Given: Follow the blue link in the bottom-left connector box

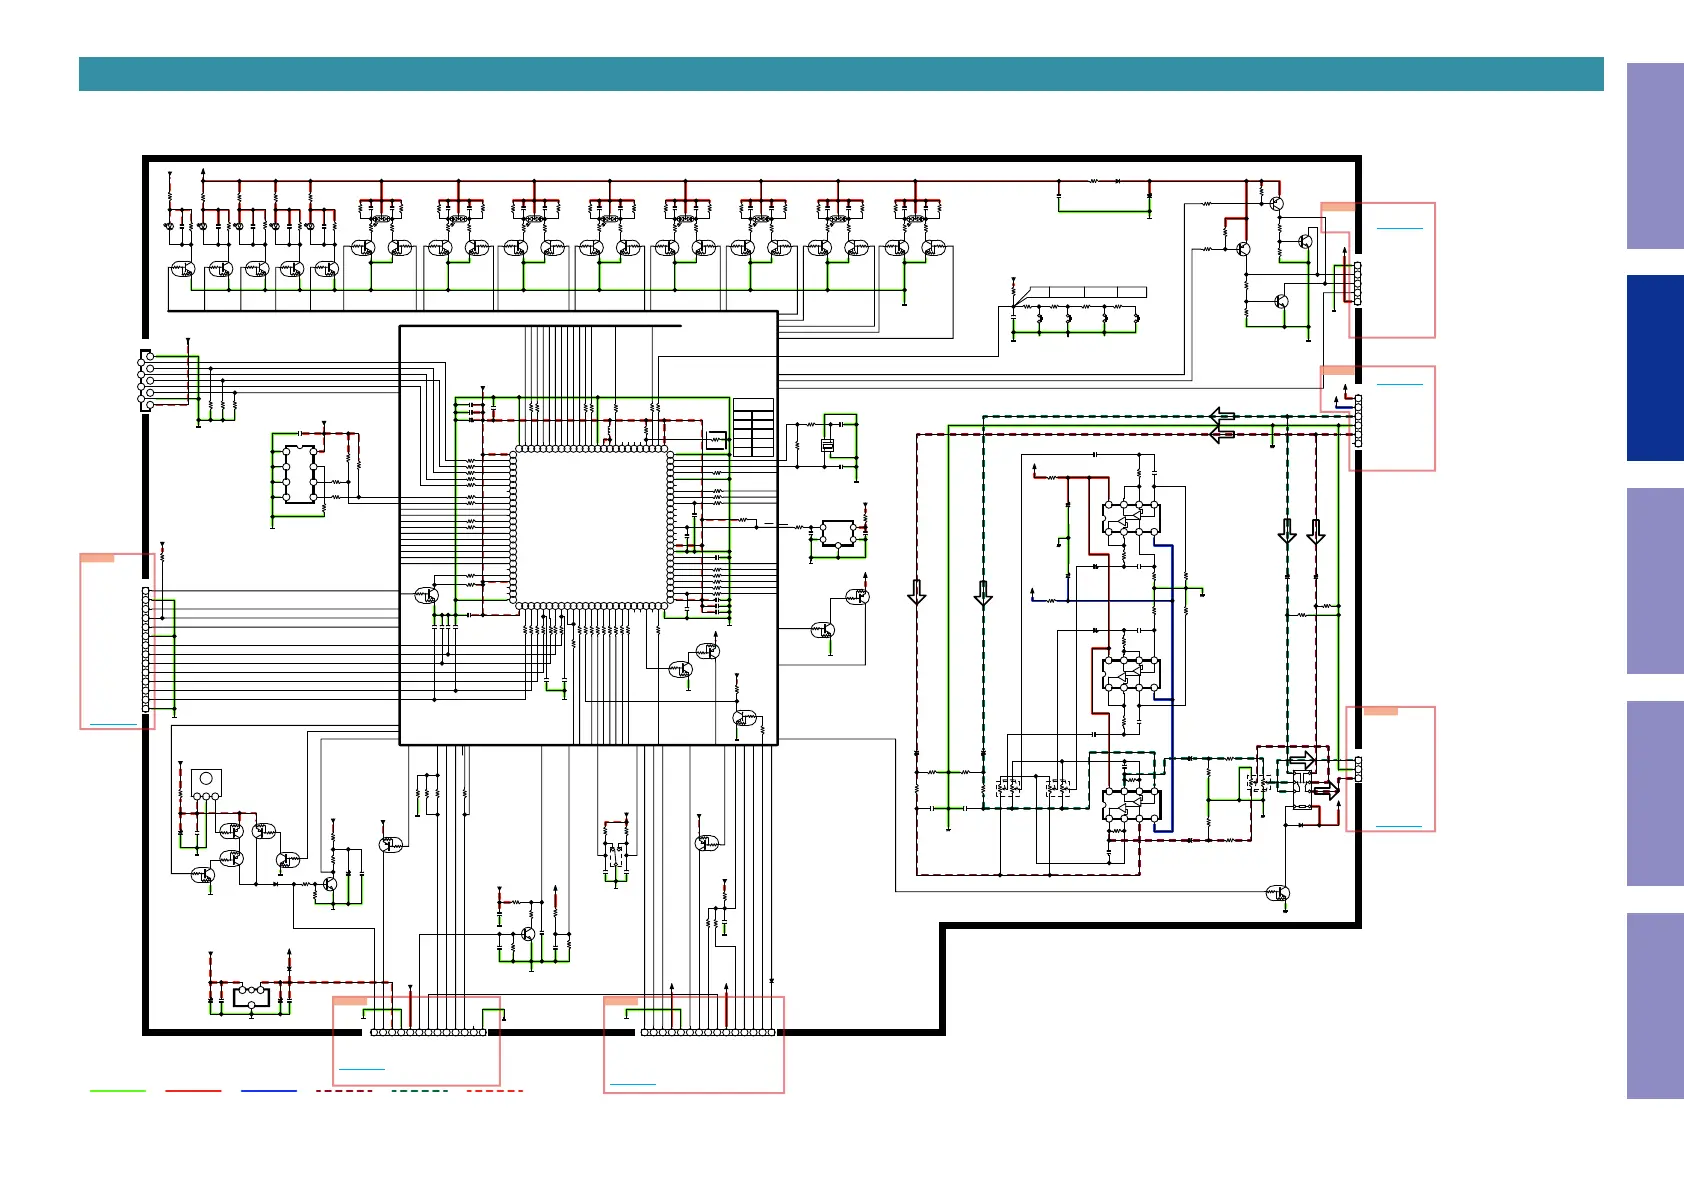Looking at the screenshot, I should pos(362,1069).
